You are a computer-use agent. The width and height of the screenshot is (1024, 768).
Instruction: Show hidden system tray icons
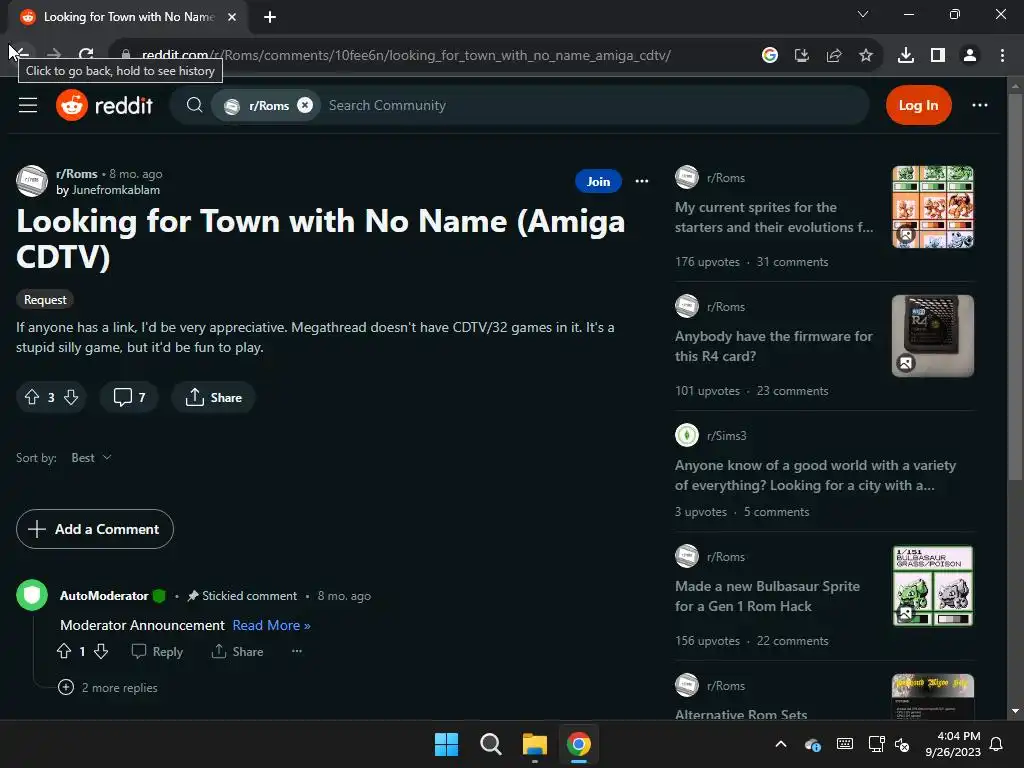point(780,744)
